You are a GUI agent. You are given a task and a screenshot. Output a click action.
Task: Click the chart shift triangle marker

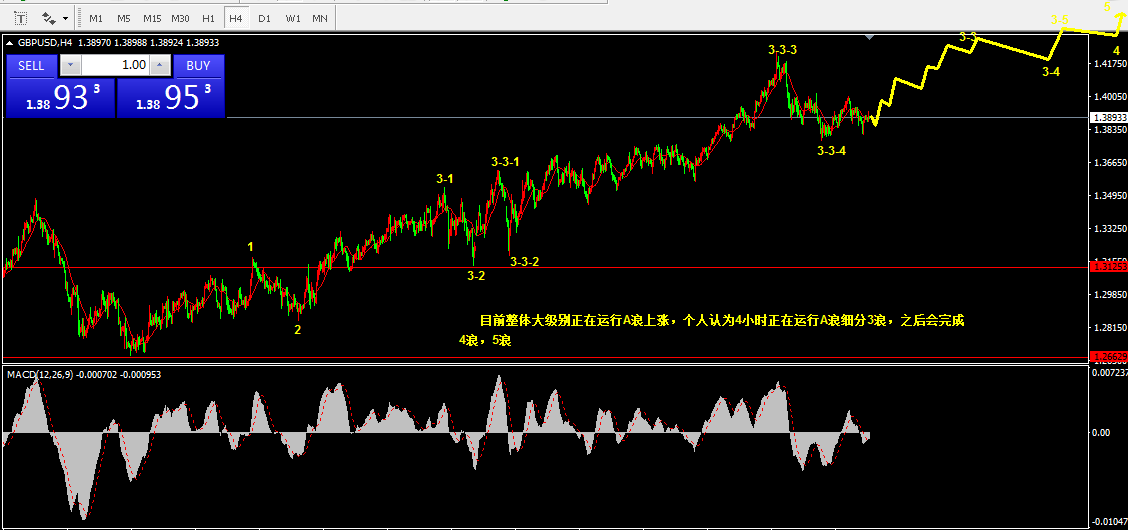[870, 36]
